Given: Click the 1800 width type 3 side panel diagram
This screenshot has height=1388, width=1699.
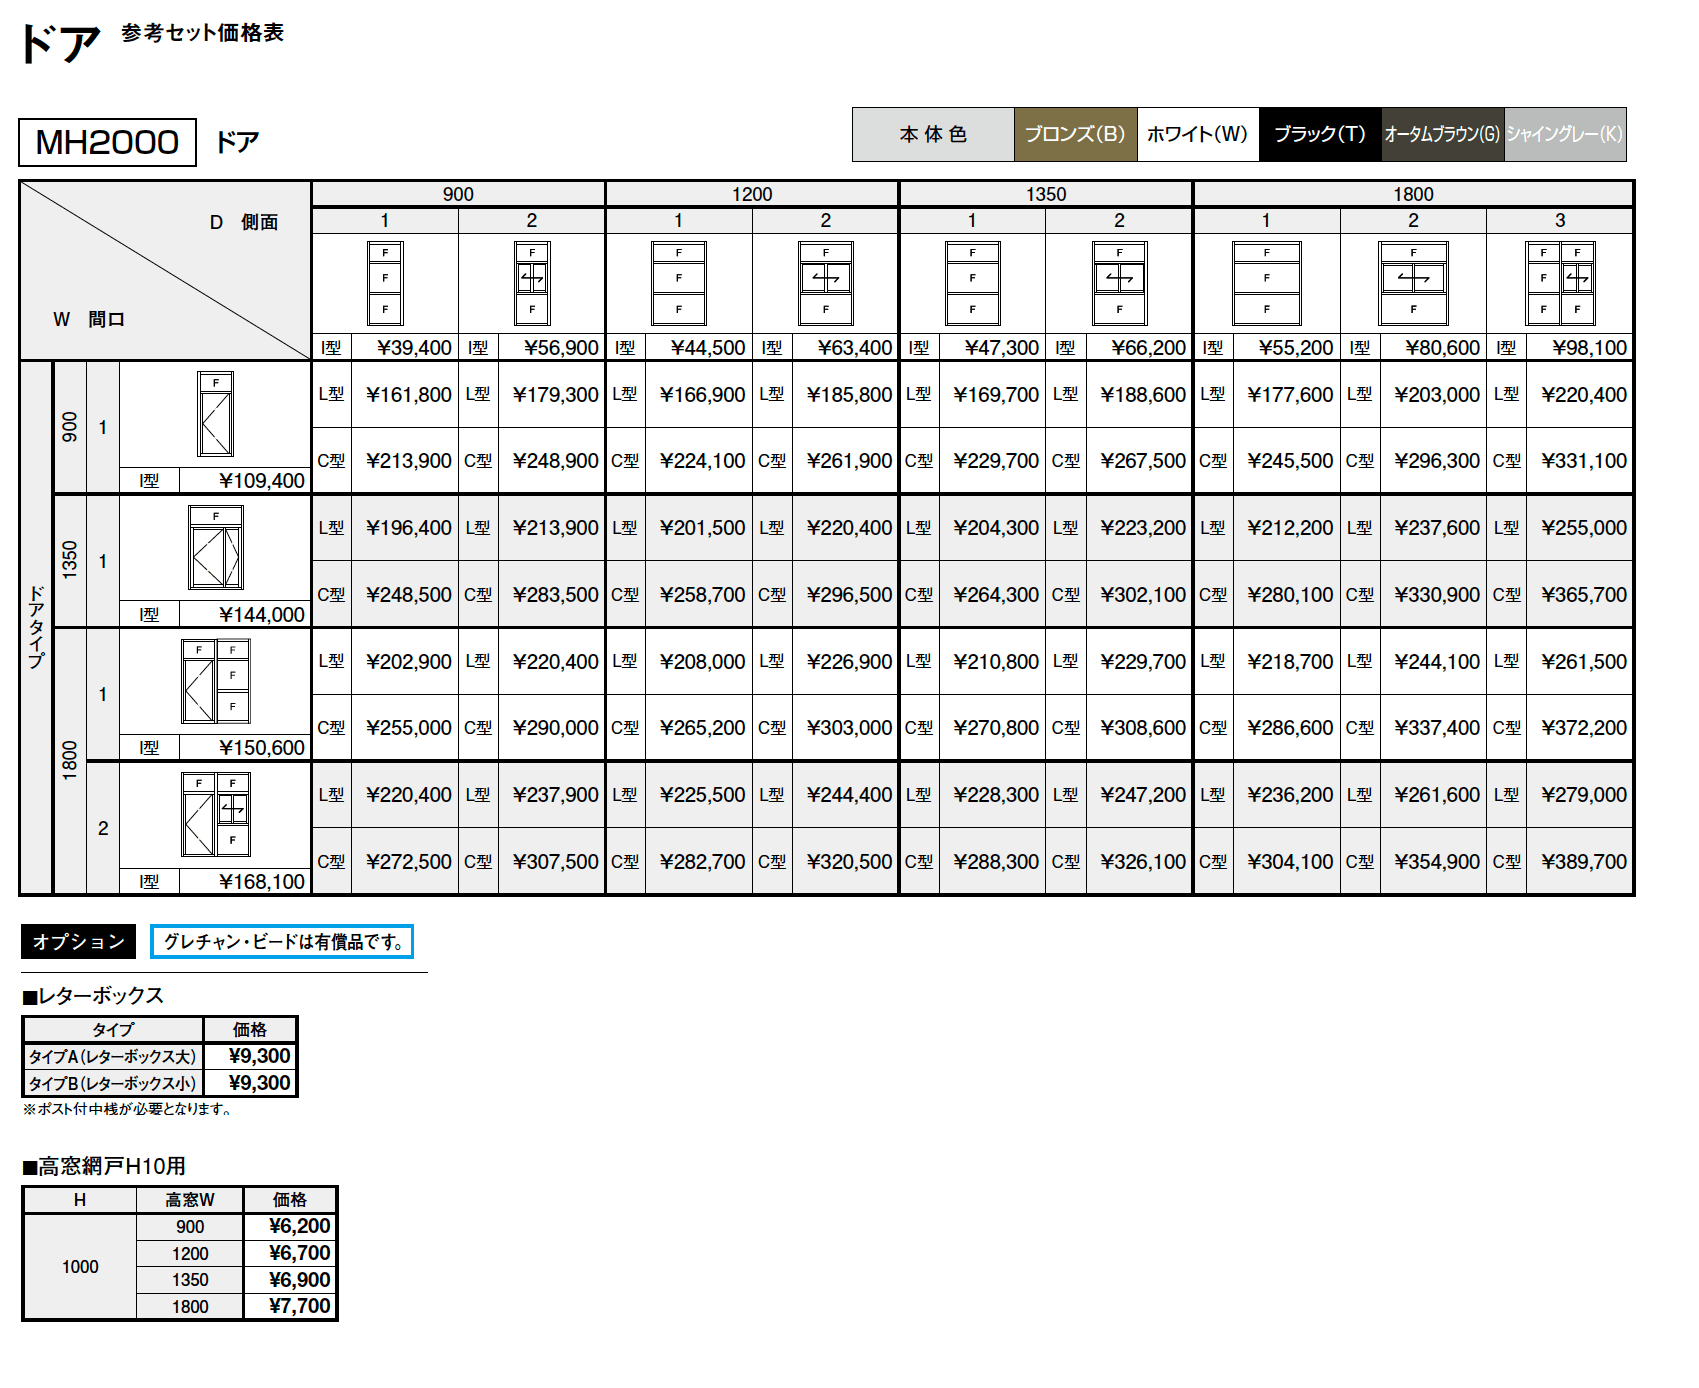Looking at the screenshot, I should coord(1560,283).
